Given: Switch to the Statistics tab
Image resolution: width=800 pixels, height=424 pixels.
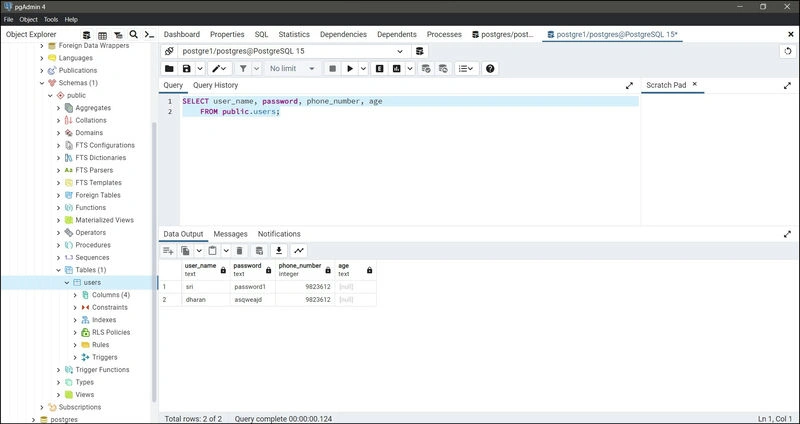Looking at the screenshot, I should click(x=294, y=34).
